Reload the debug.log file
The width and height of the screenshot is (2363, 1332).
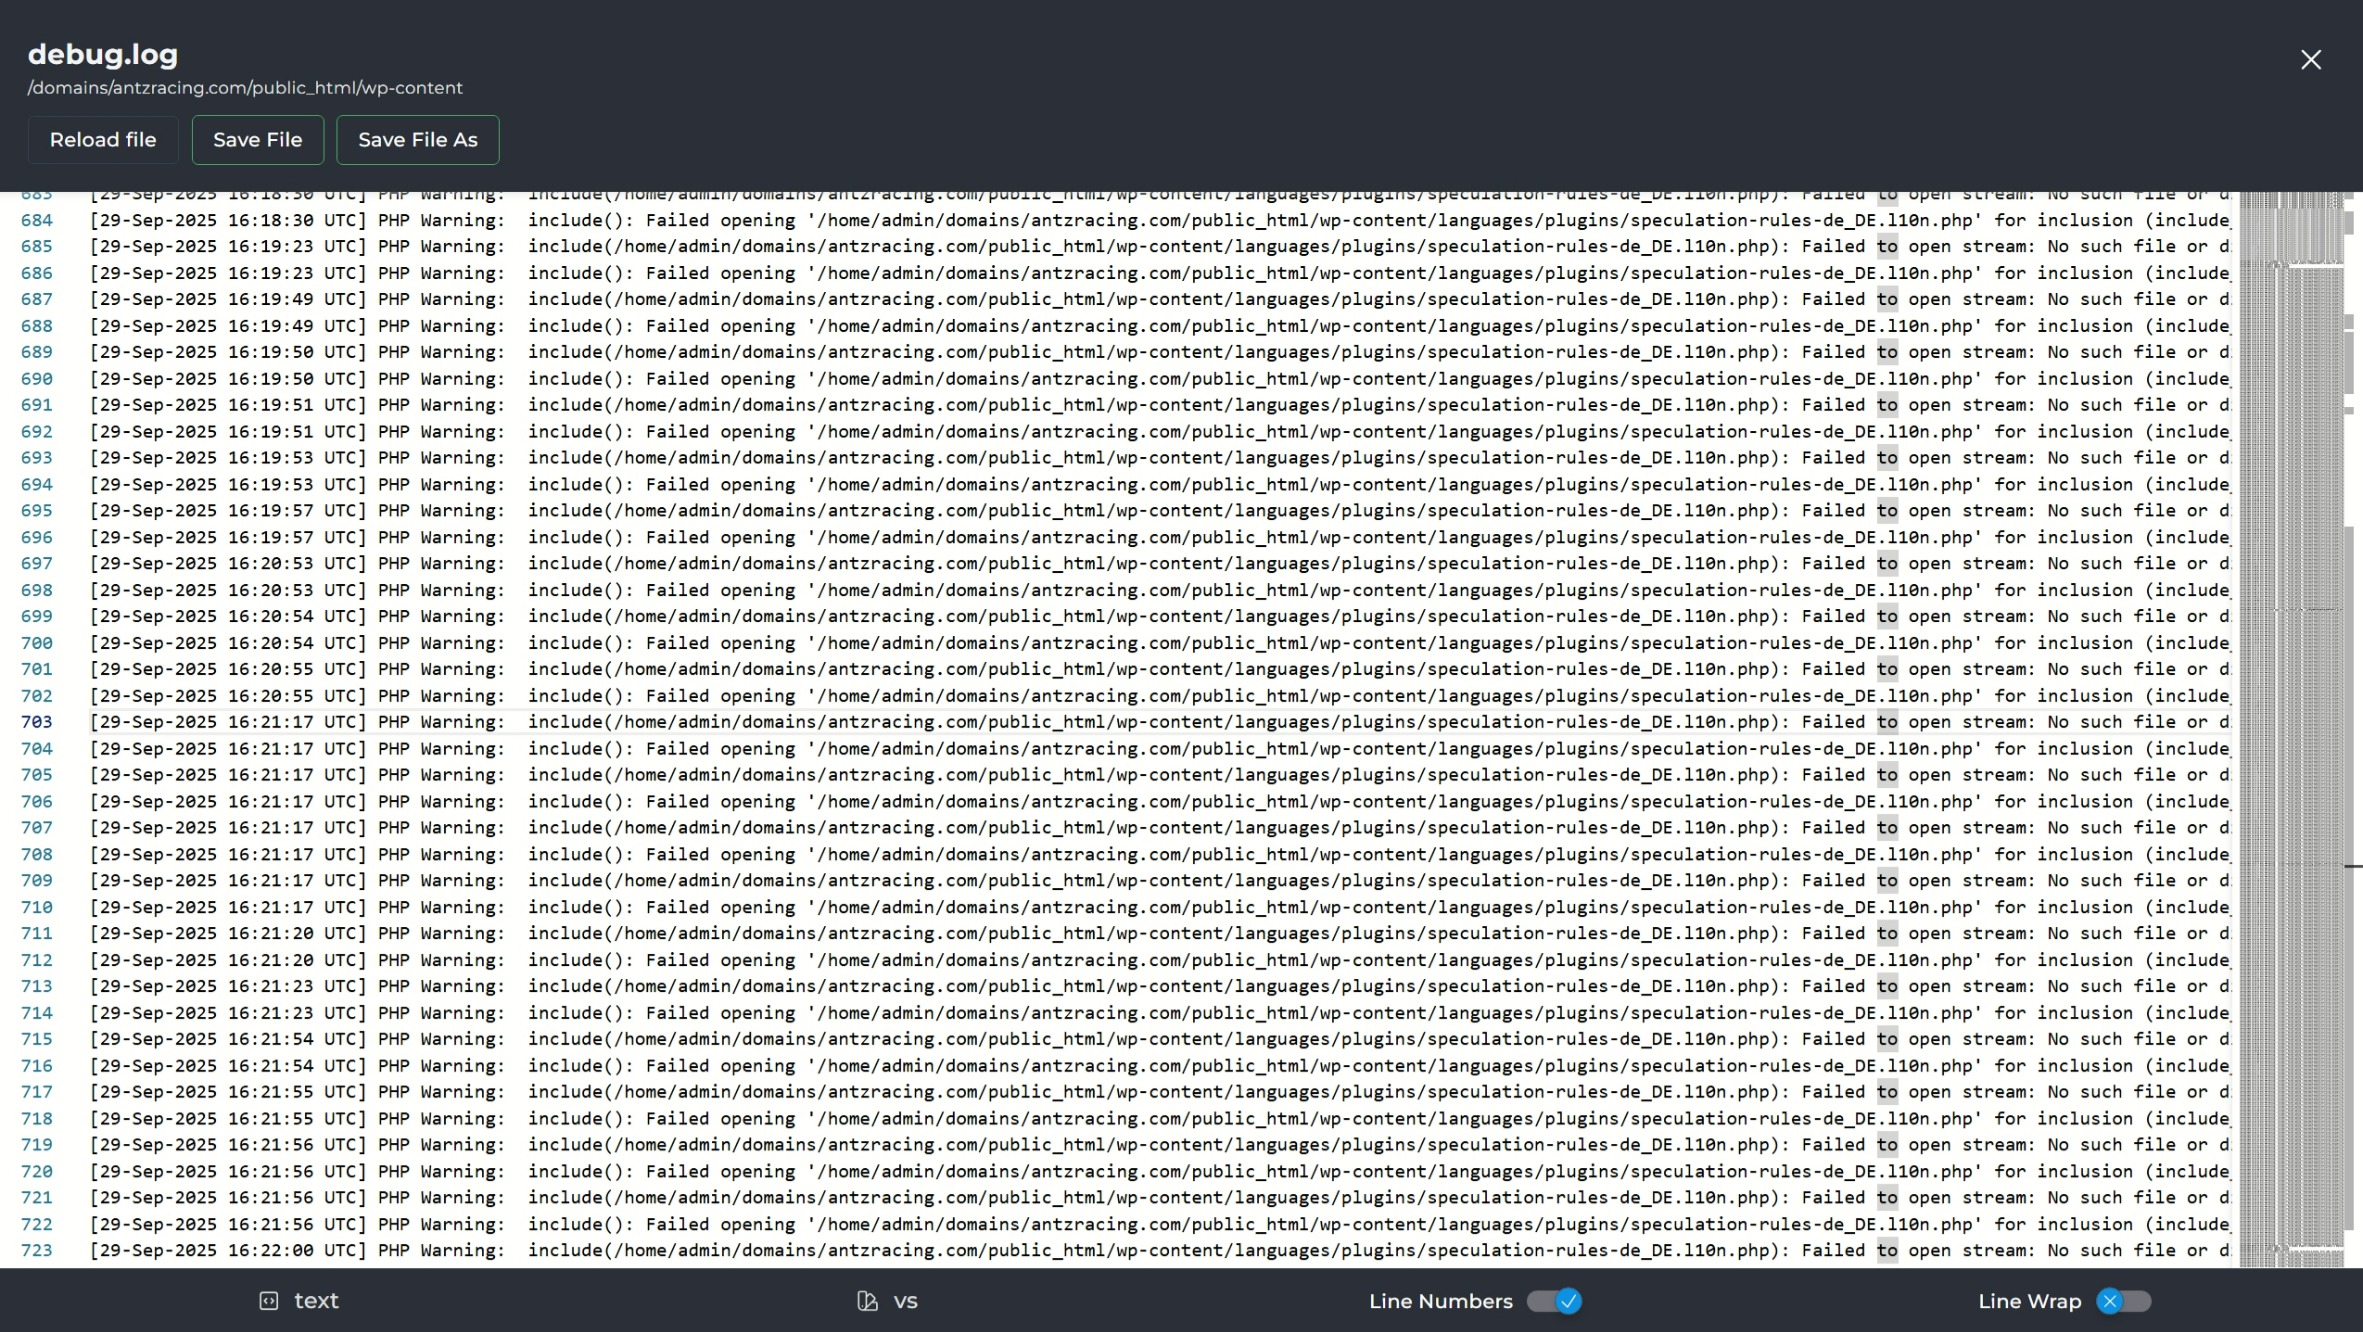tap(103, 140)
